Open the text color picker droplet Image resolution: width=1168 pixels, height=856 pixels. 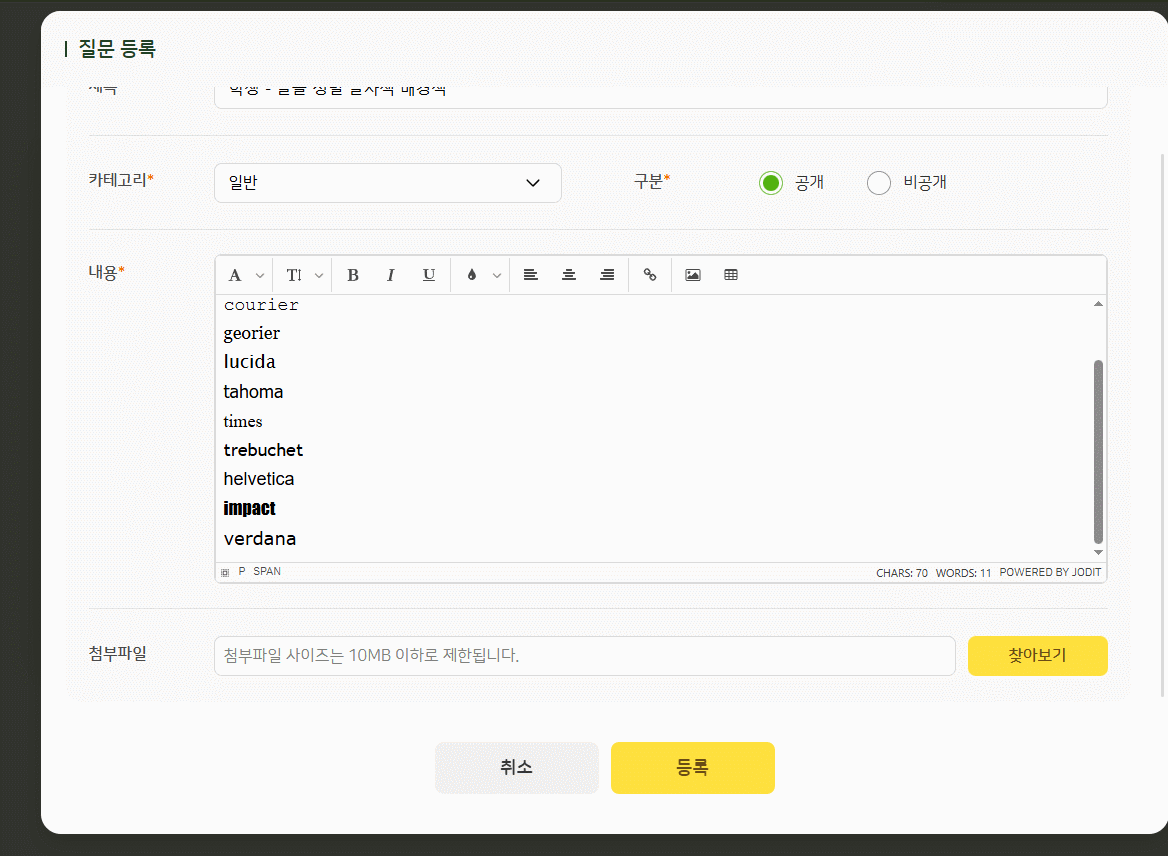(x=472, y=275)
